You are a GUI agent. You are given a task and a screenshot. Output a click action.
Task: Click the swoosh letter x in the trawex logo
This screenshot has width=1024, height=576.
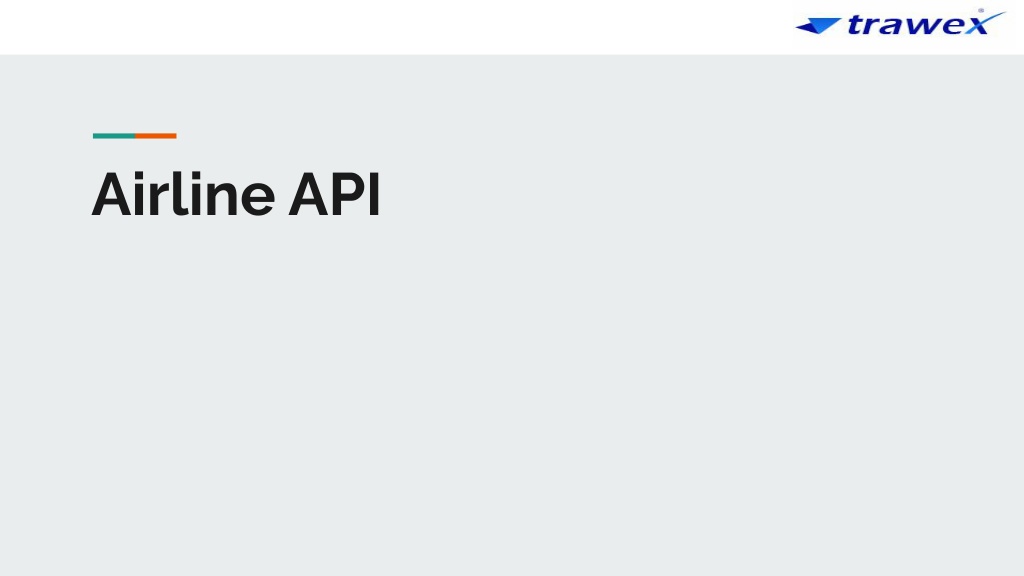point(983,23)
